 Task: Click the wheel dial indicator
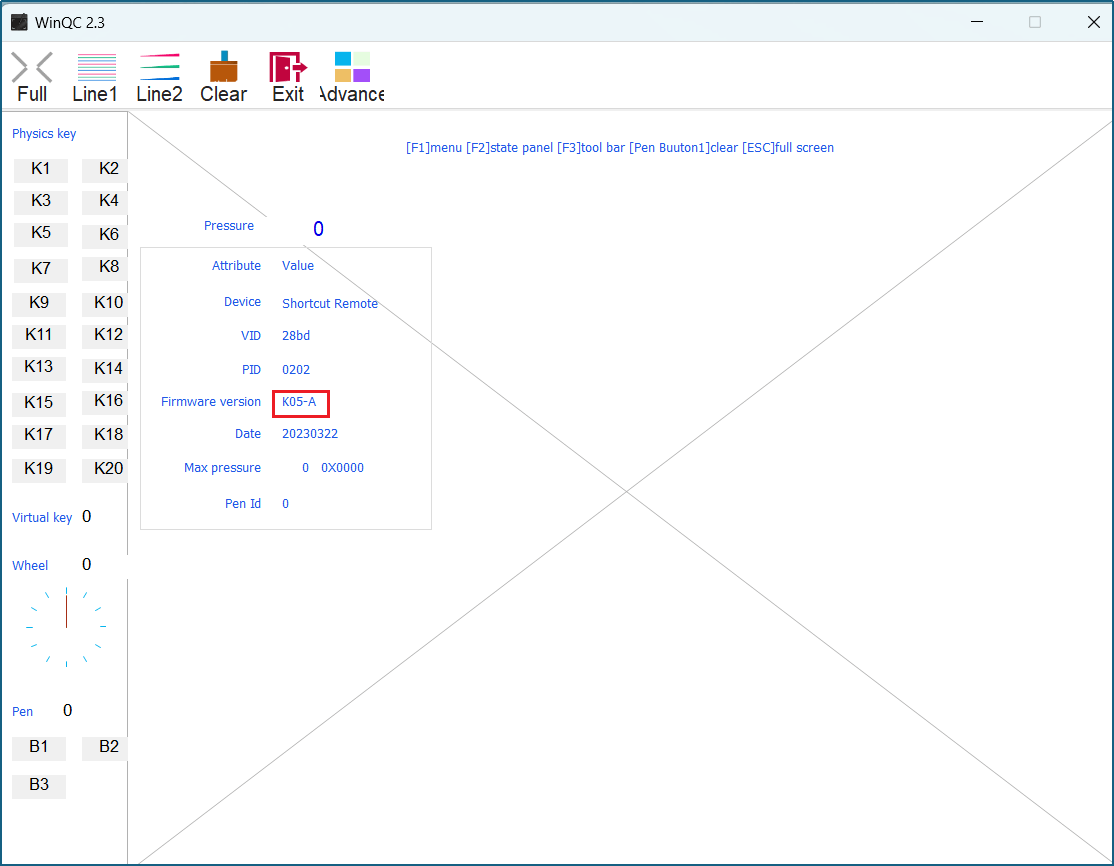pos(66,626)
